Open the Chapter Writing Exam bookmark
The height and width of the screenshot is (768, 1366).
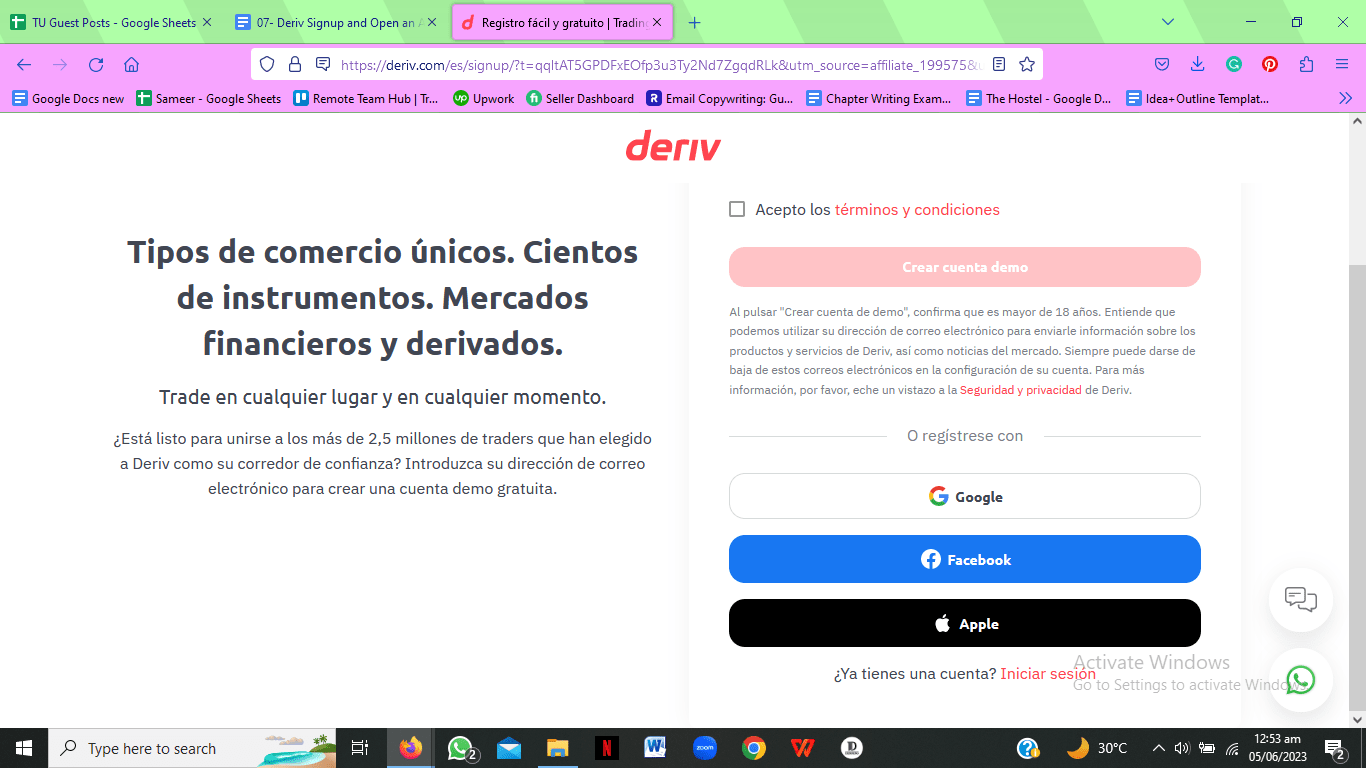coord(880,98)
